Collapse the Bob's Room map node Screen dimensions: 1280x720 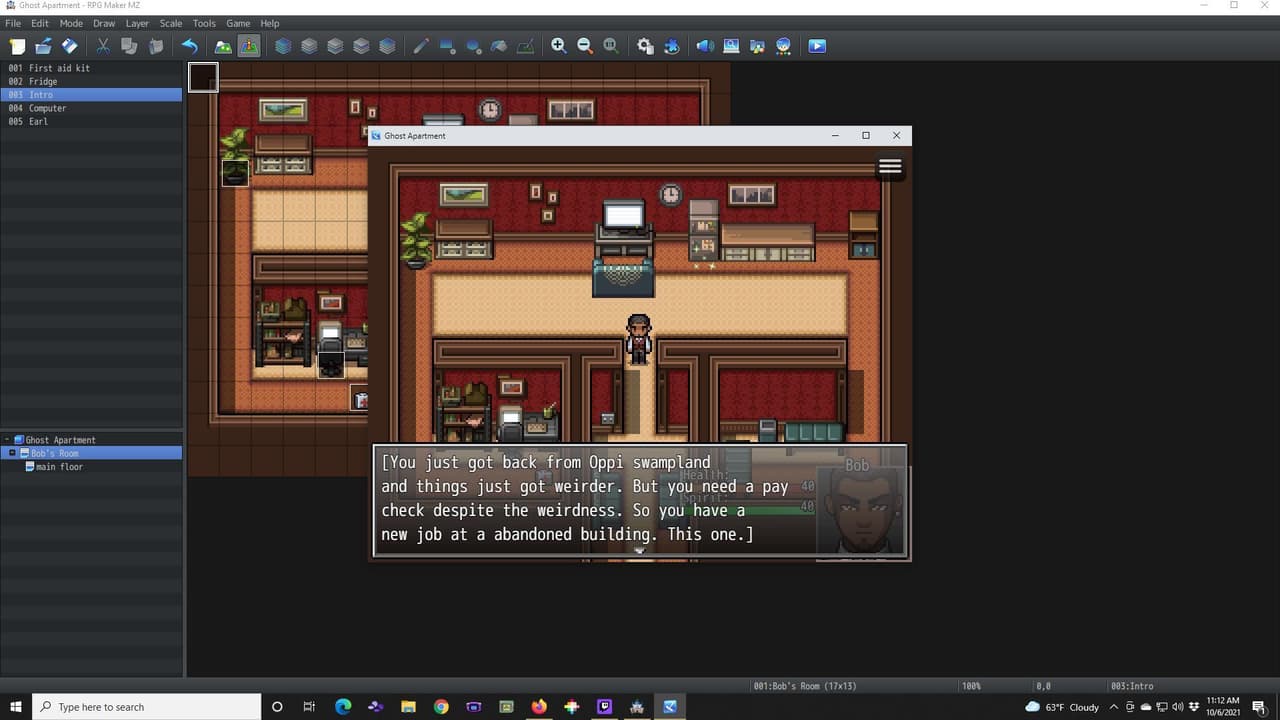13,453
